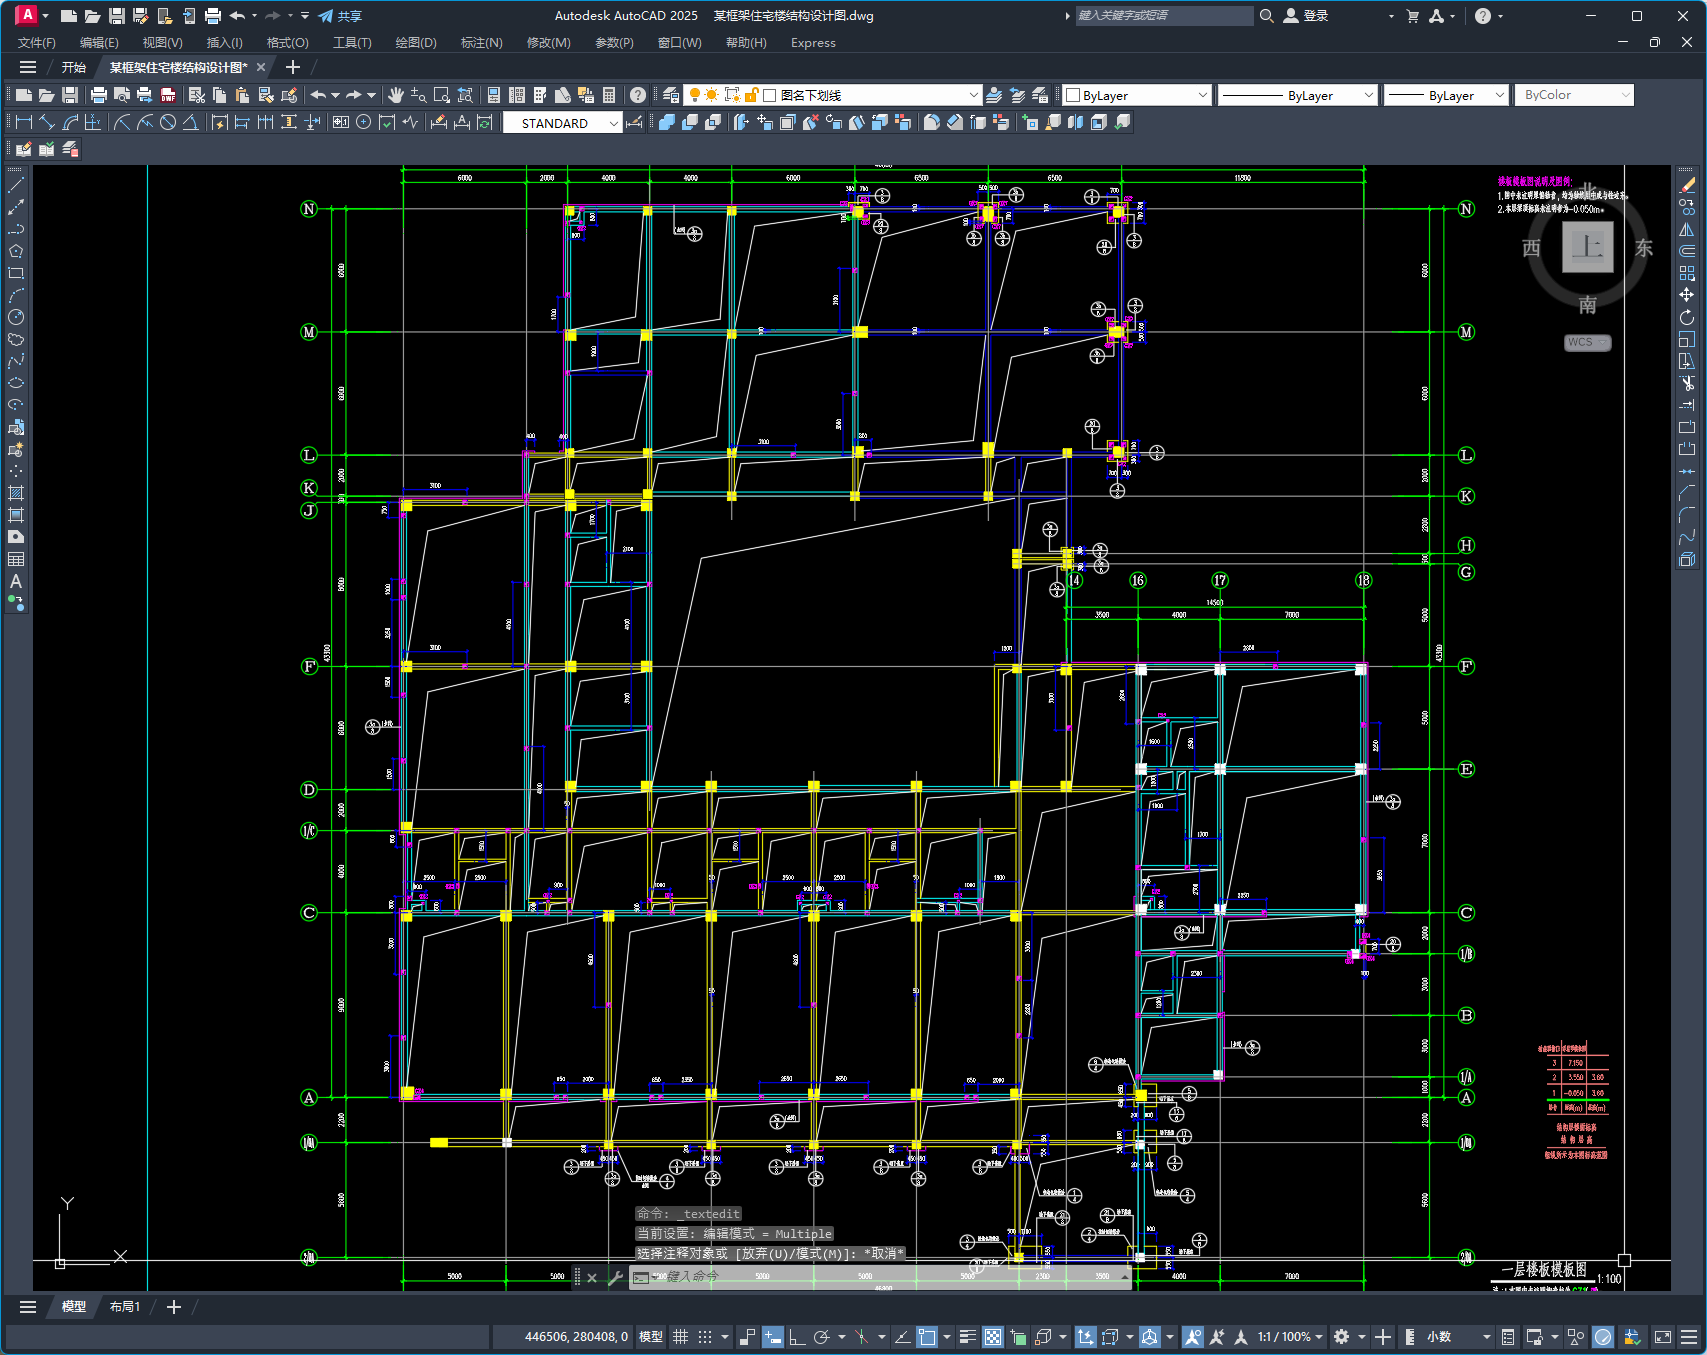Add a new layout with the plus button
Screen dimensions: 1707x1355
point(173,1307)
